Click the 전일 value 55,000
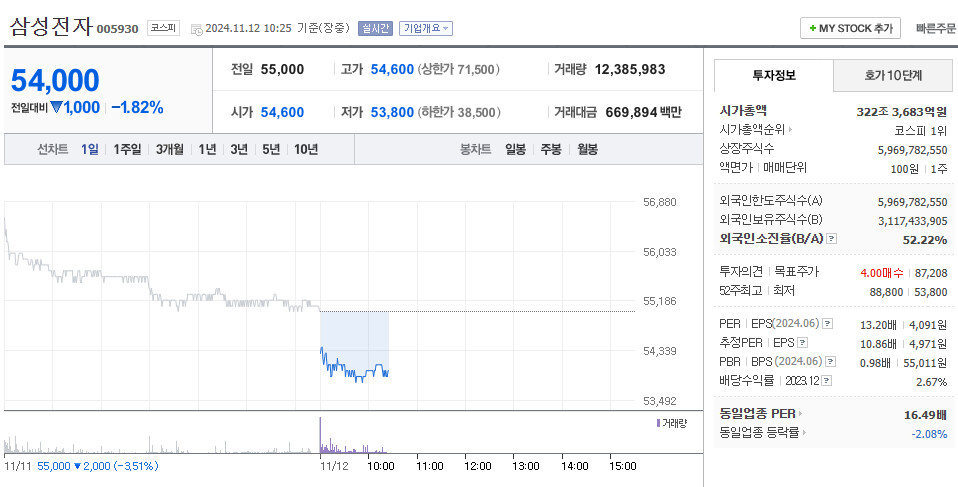Image resolution: width=958 pixels, height=487 pixels. [x=282, y=70]
